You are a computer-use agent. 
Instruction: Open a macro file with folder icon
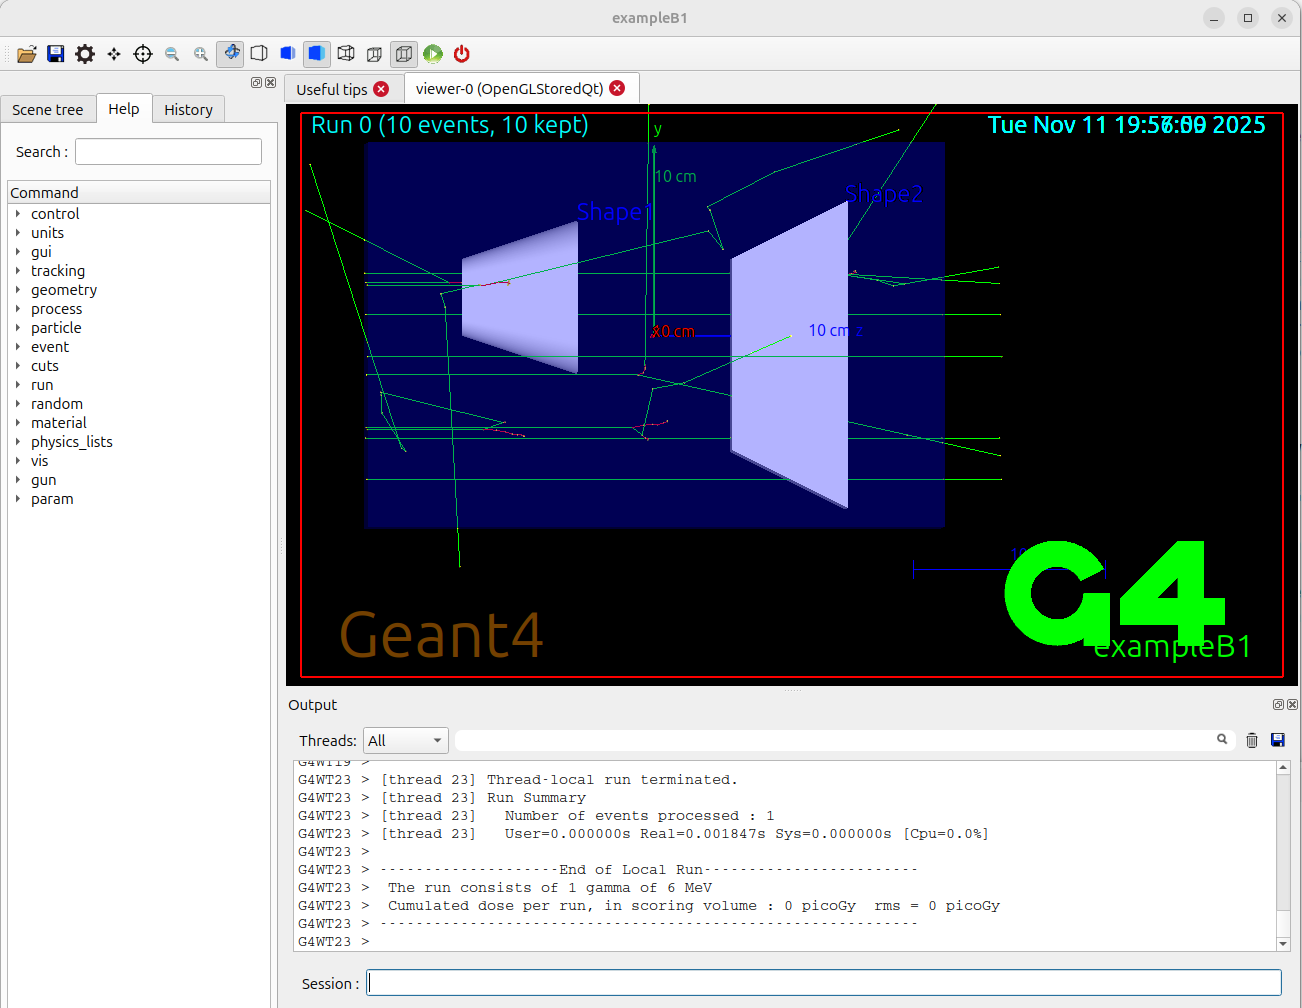(x=27, y=54)
